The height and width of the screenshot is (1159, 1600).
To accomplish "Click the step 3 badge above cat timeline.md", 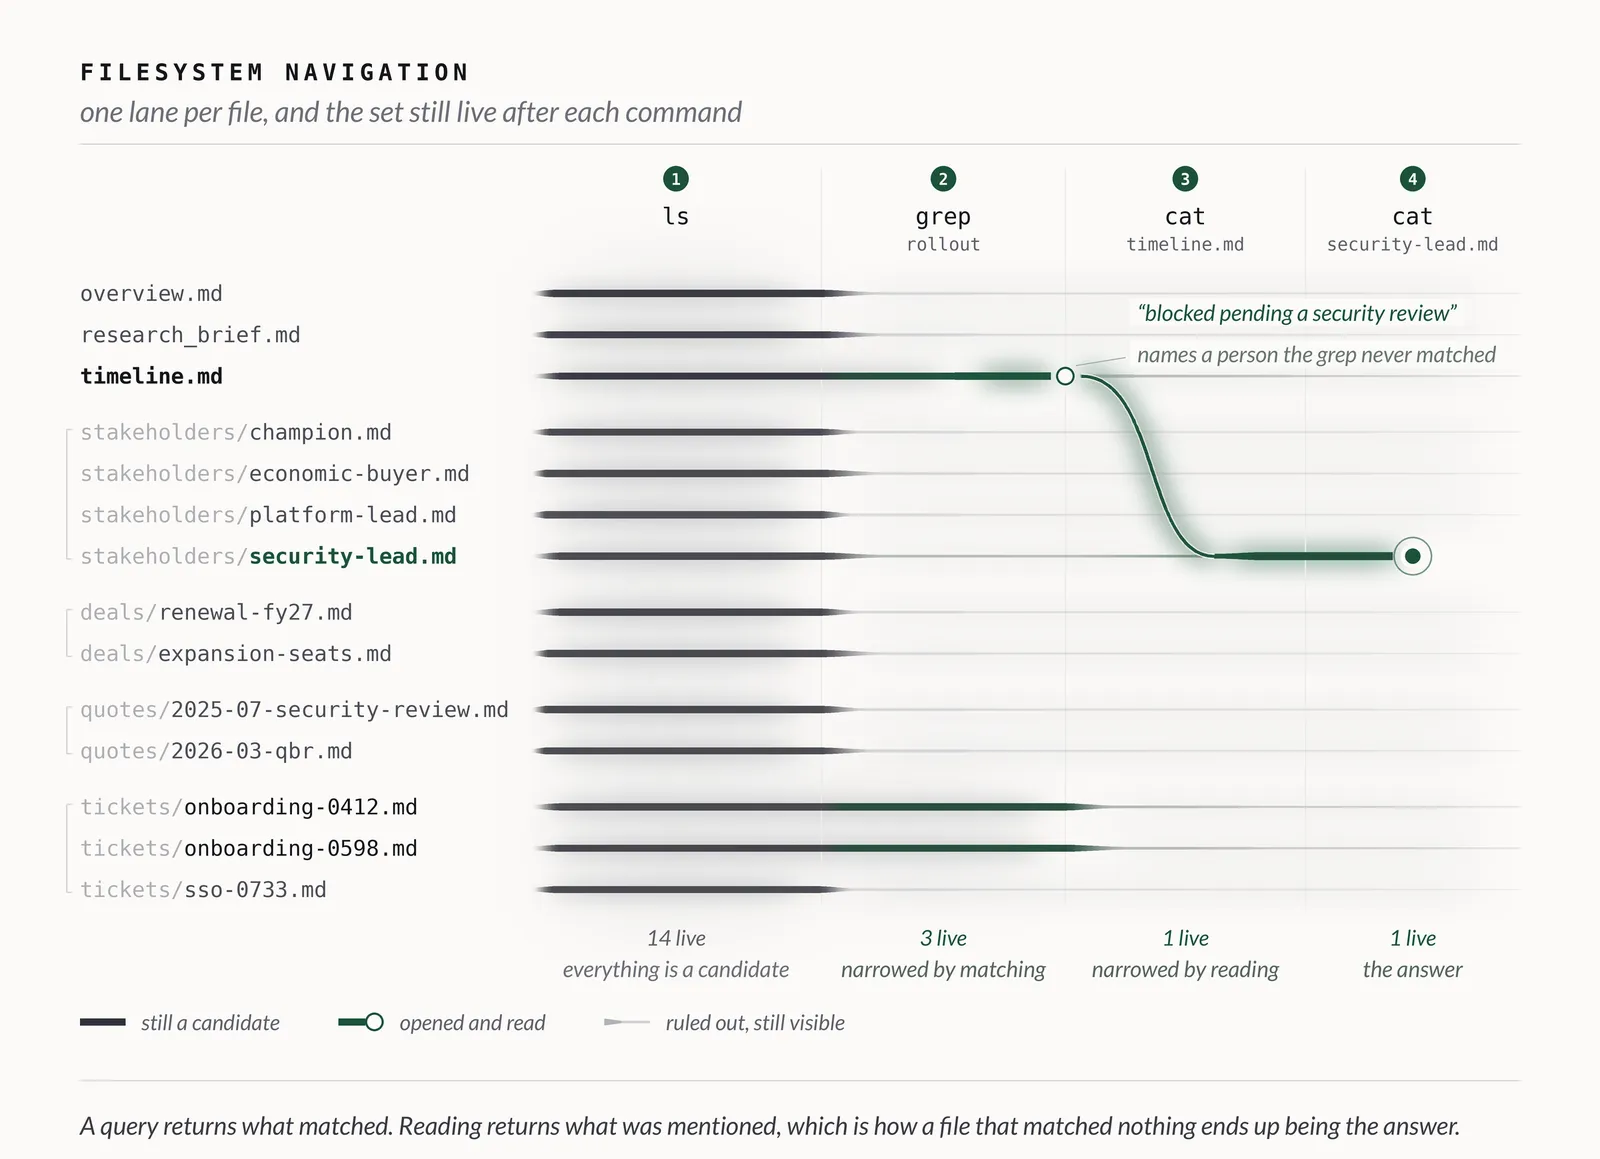I will pyautogui.click(x=1185, y=179).
